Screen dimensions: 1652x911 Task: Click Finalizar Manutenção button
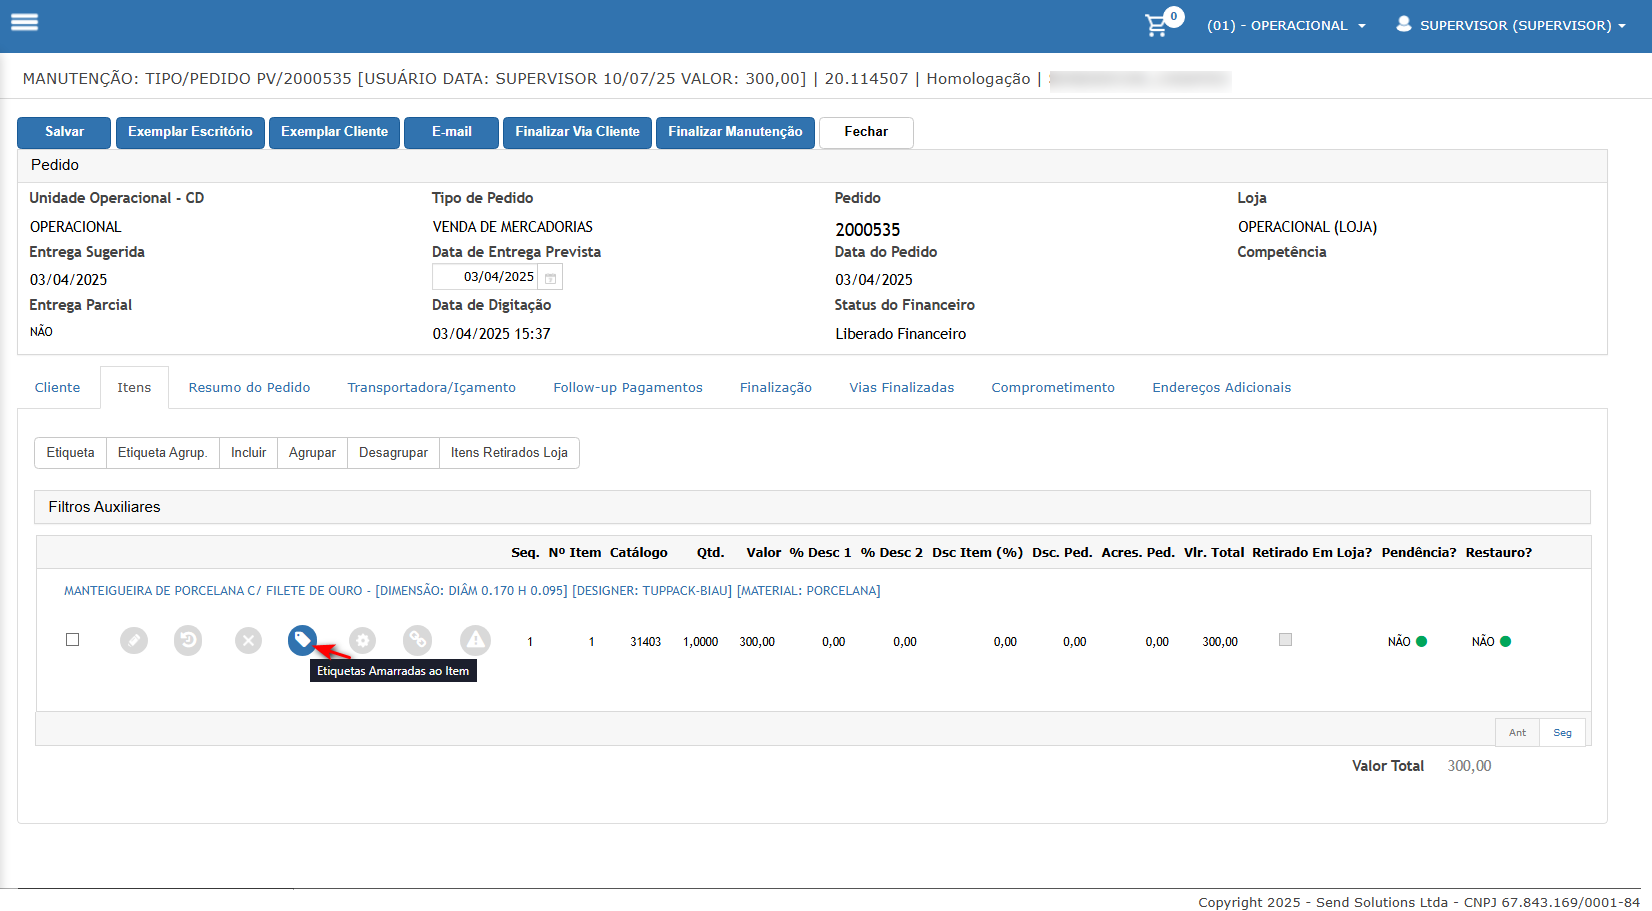[x=735, y=132]
